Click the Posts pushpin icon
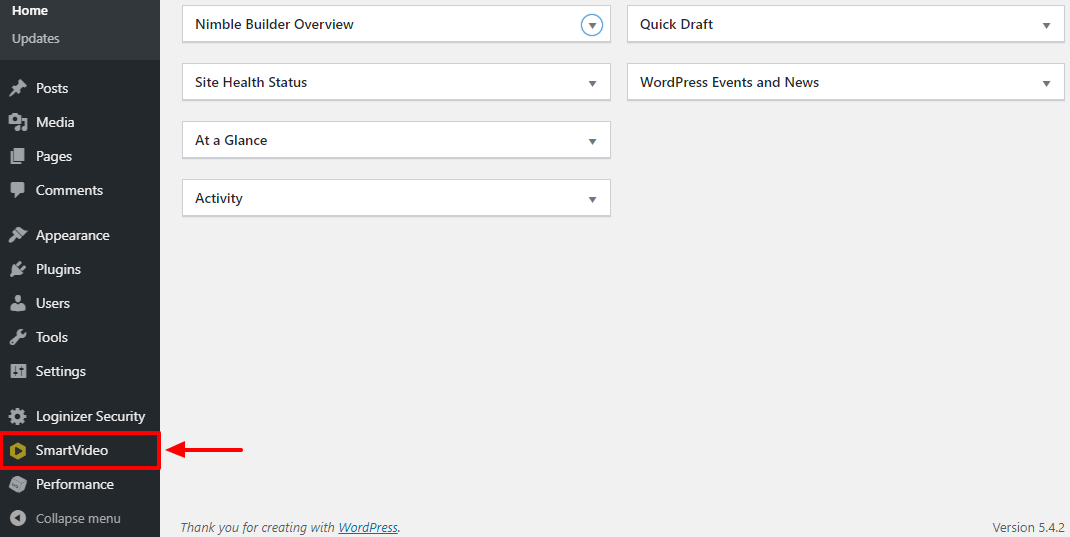 [x=18, y=88]
